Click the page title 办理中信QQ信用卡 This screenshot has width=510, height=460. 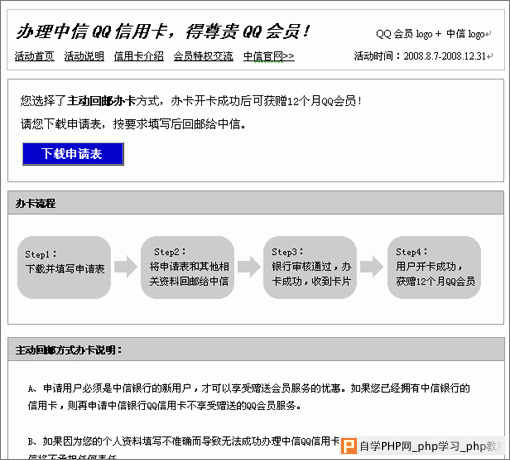coord(91,32)
